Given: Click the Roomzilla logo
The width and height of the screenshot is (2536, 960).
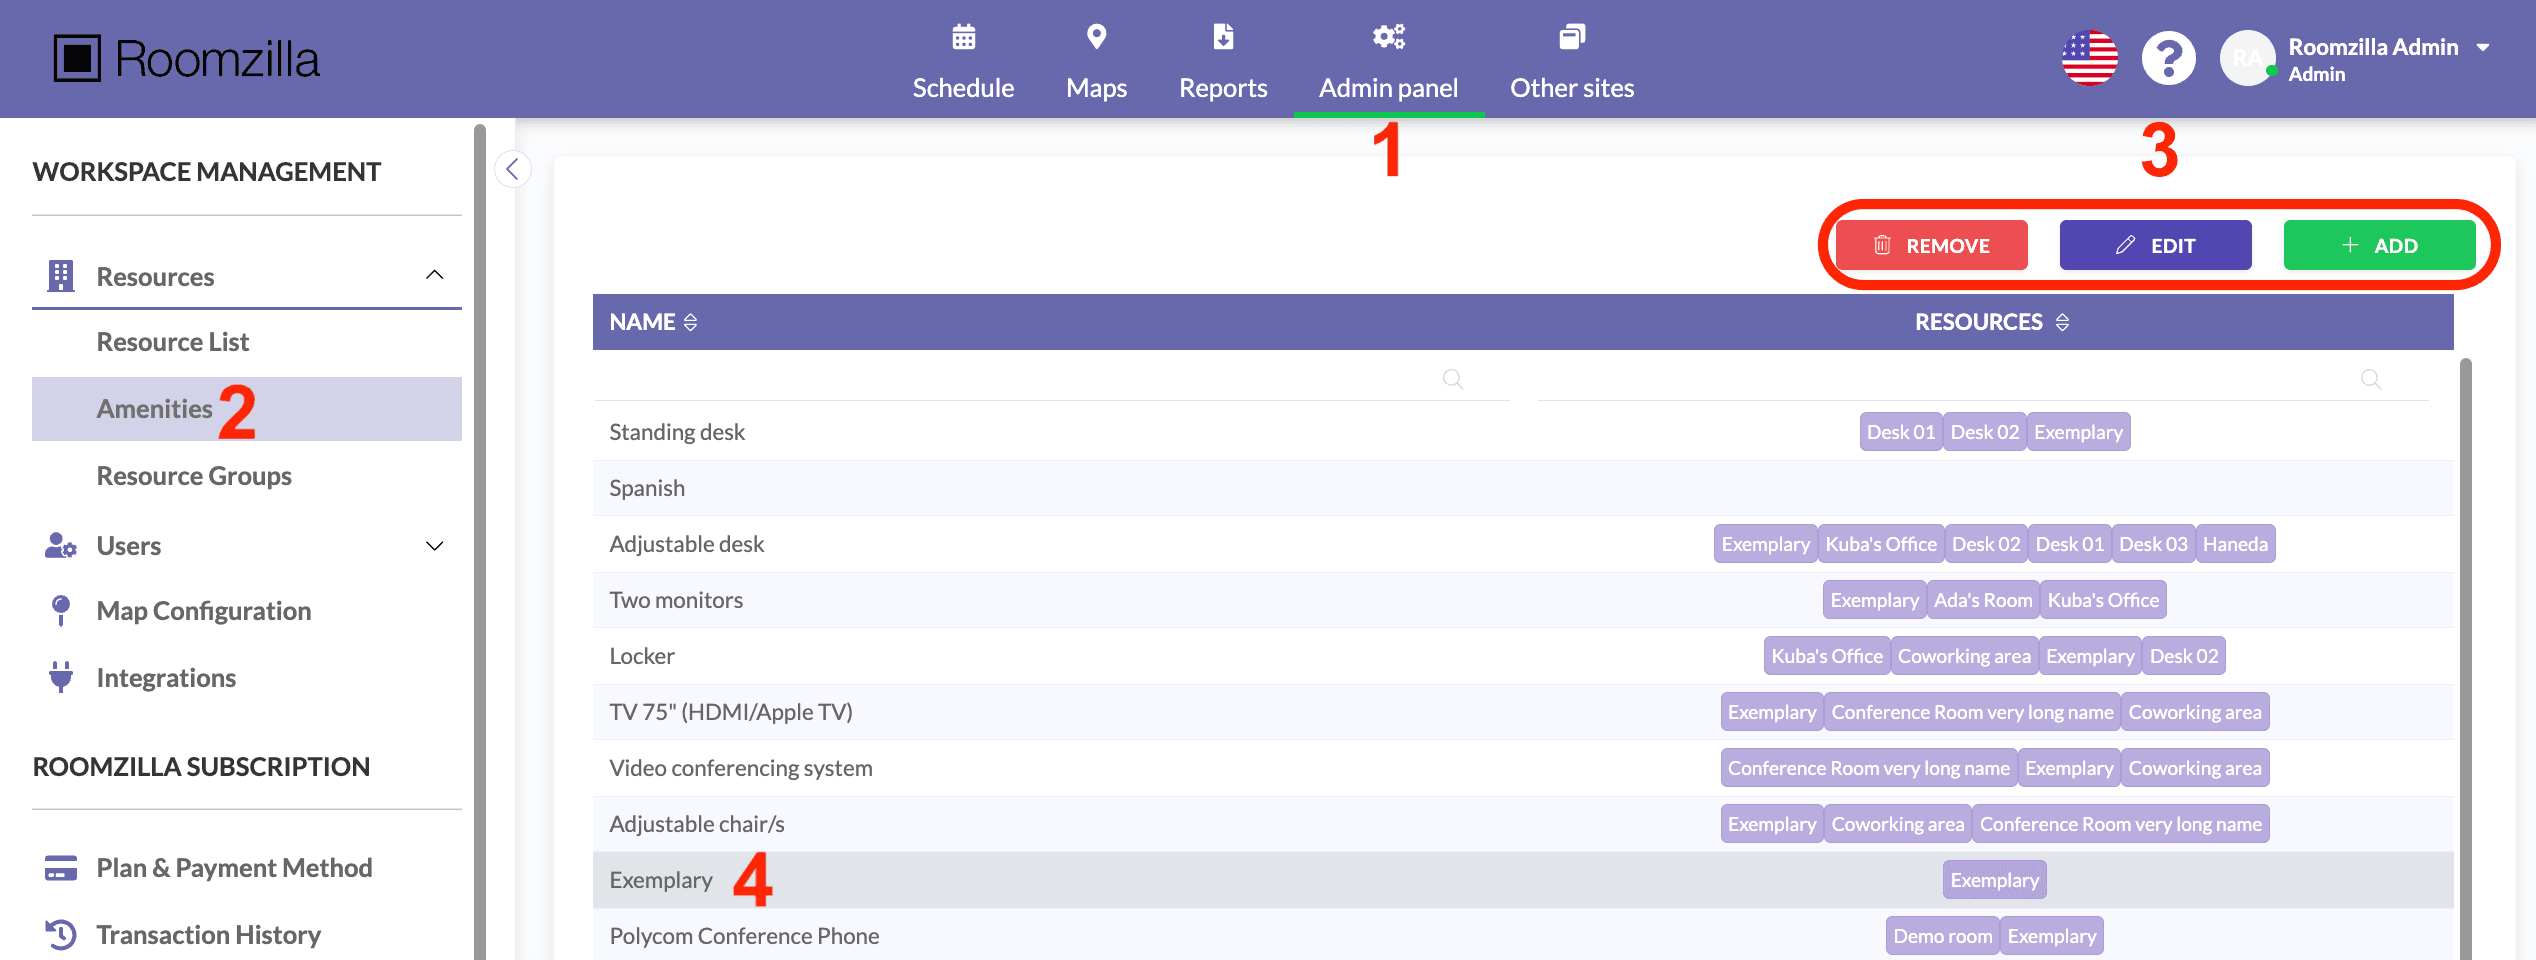Looking at the screenshot, I should coord(187,59).
